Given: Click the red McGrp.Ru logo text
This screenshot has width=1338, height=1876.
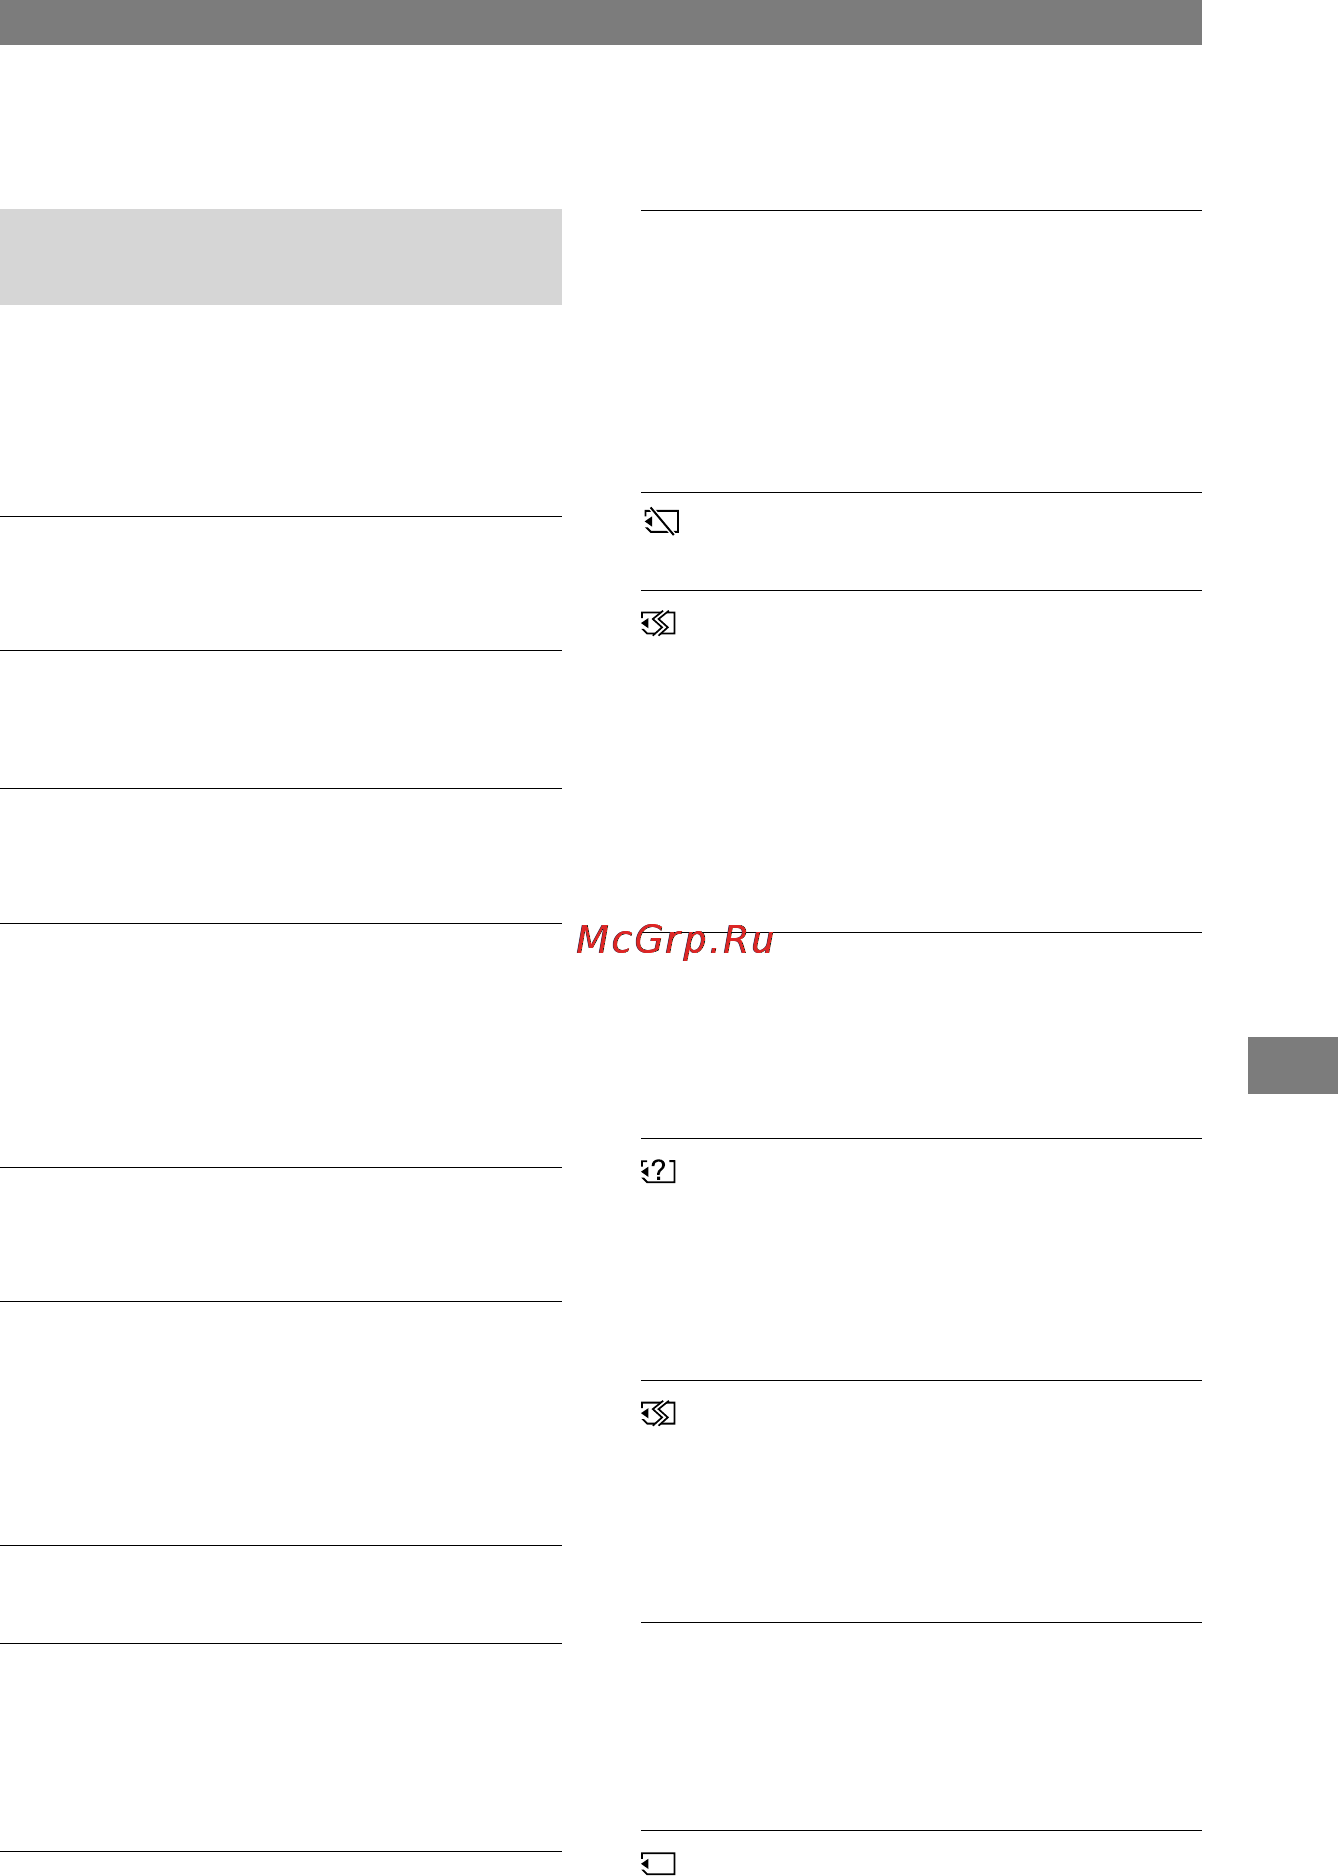Looking at the screenshot, I should (675, 940).
